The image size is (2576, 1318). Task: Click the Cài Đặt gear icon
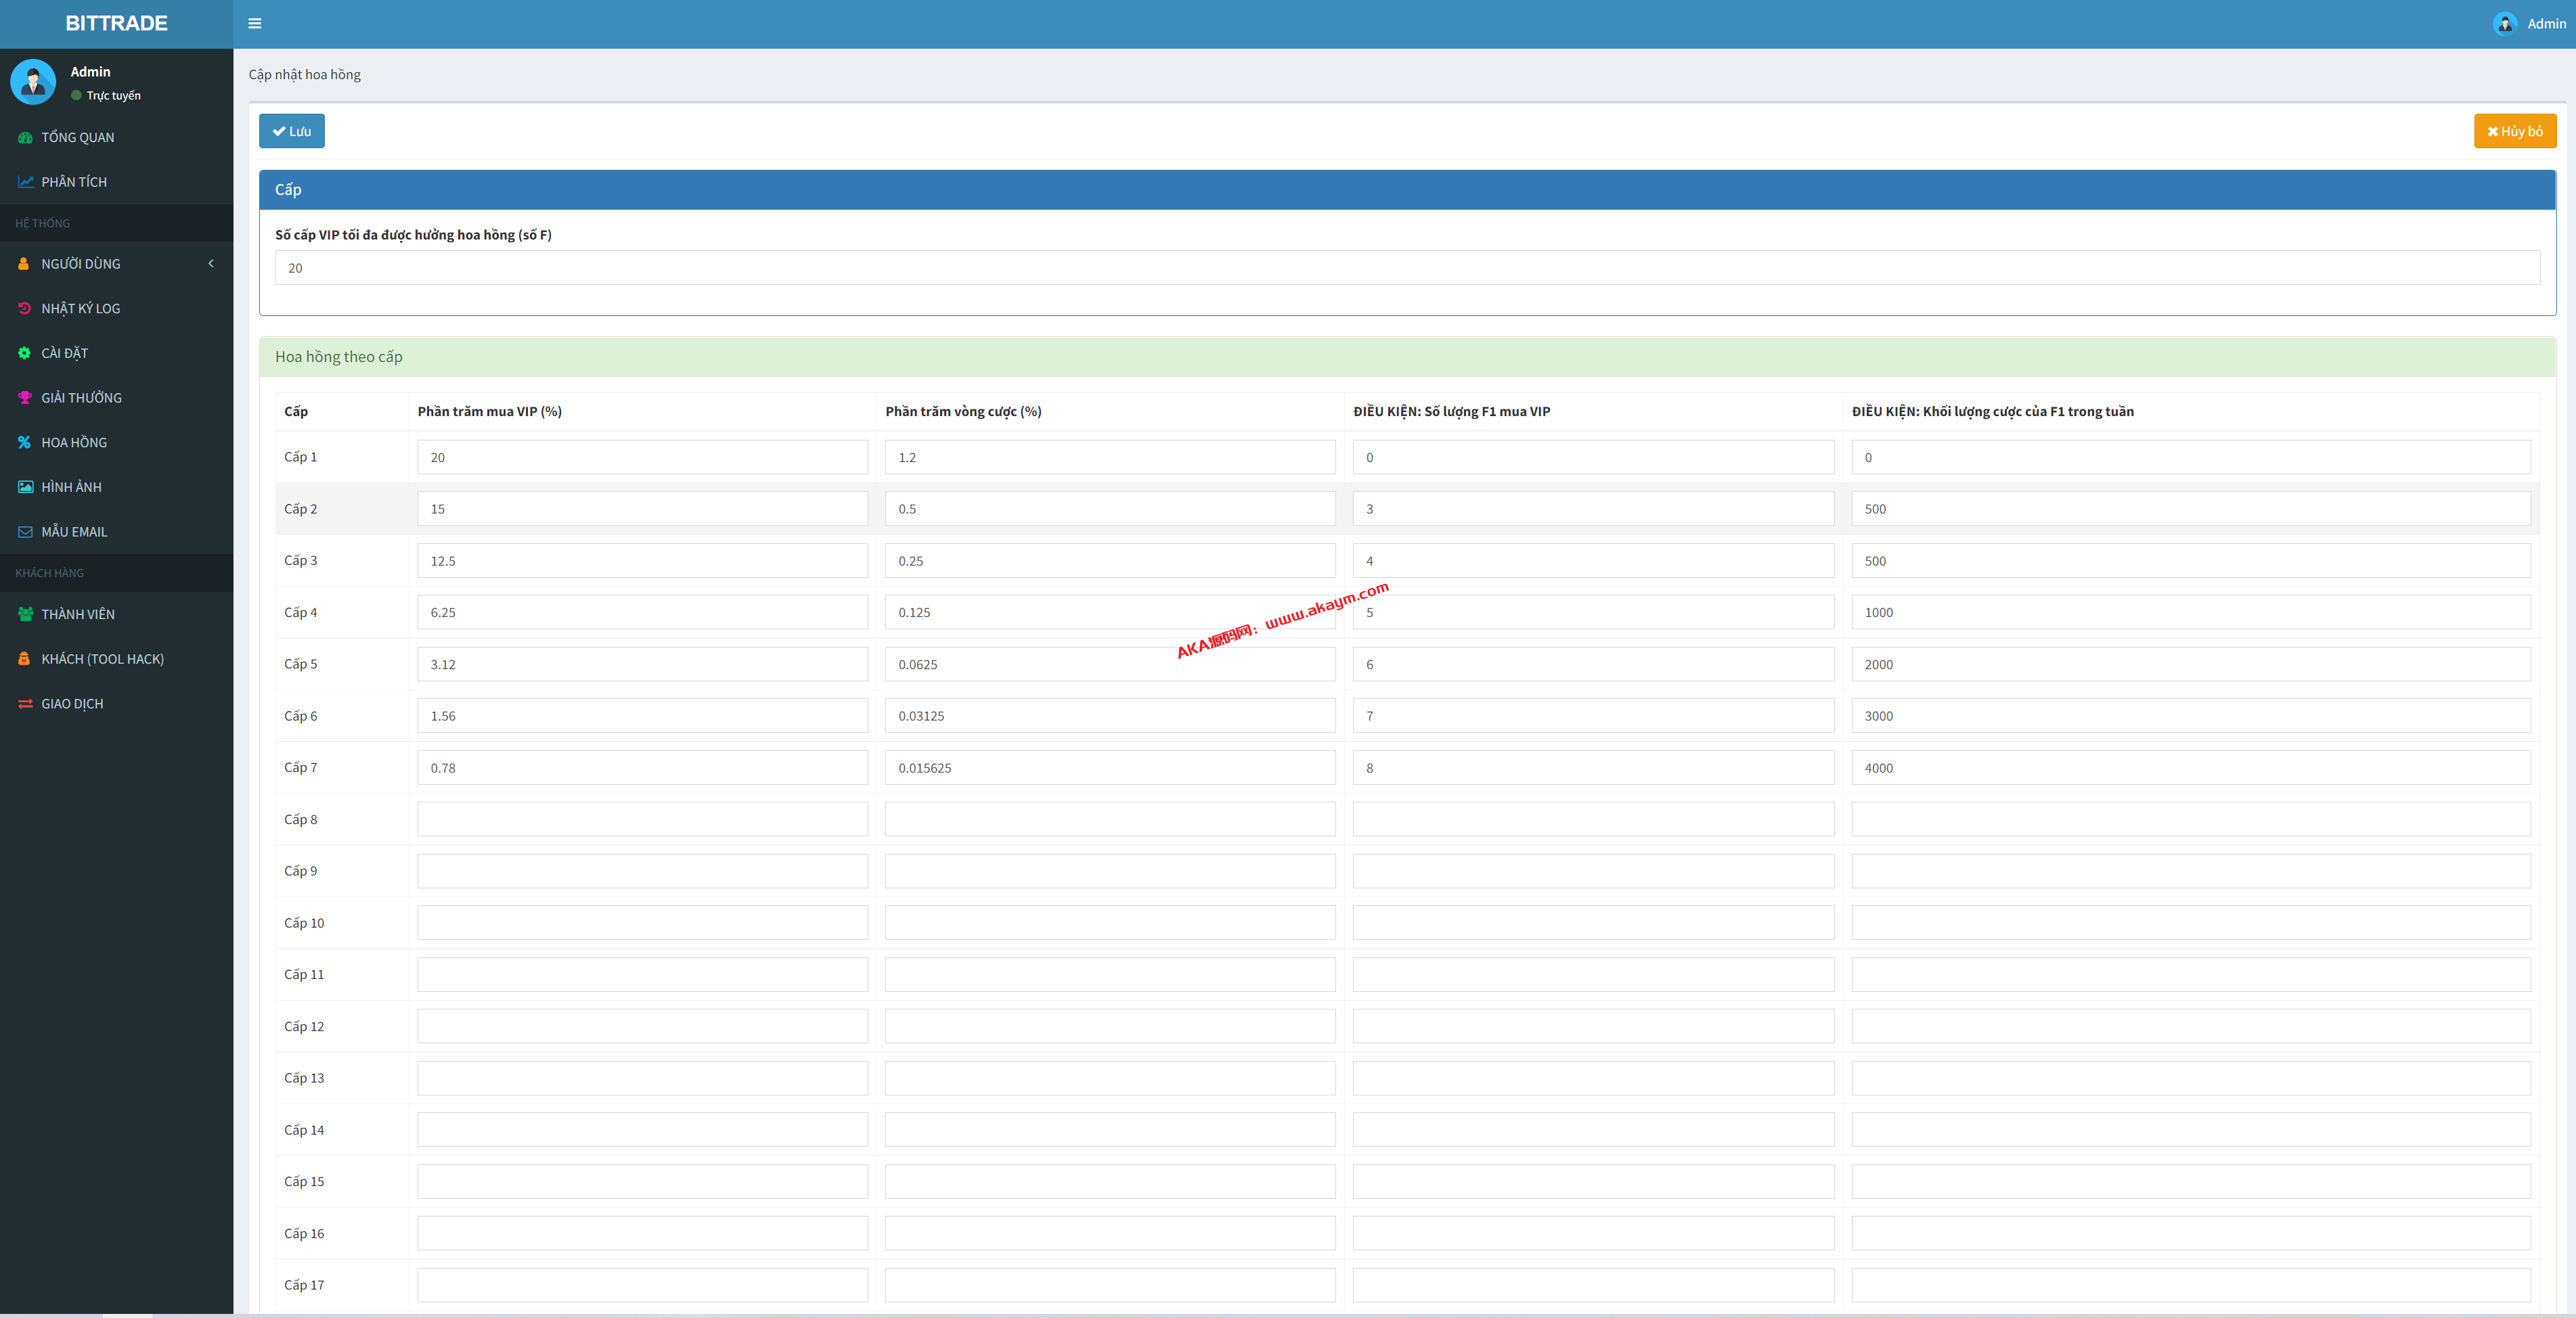[x=25, y=353]
